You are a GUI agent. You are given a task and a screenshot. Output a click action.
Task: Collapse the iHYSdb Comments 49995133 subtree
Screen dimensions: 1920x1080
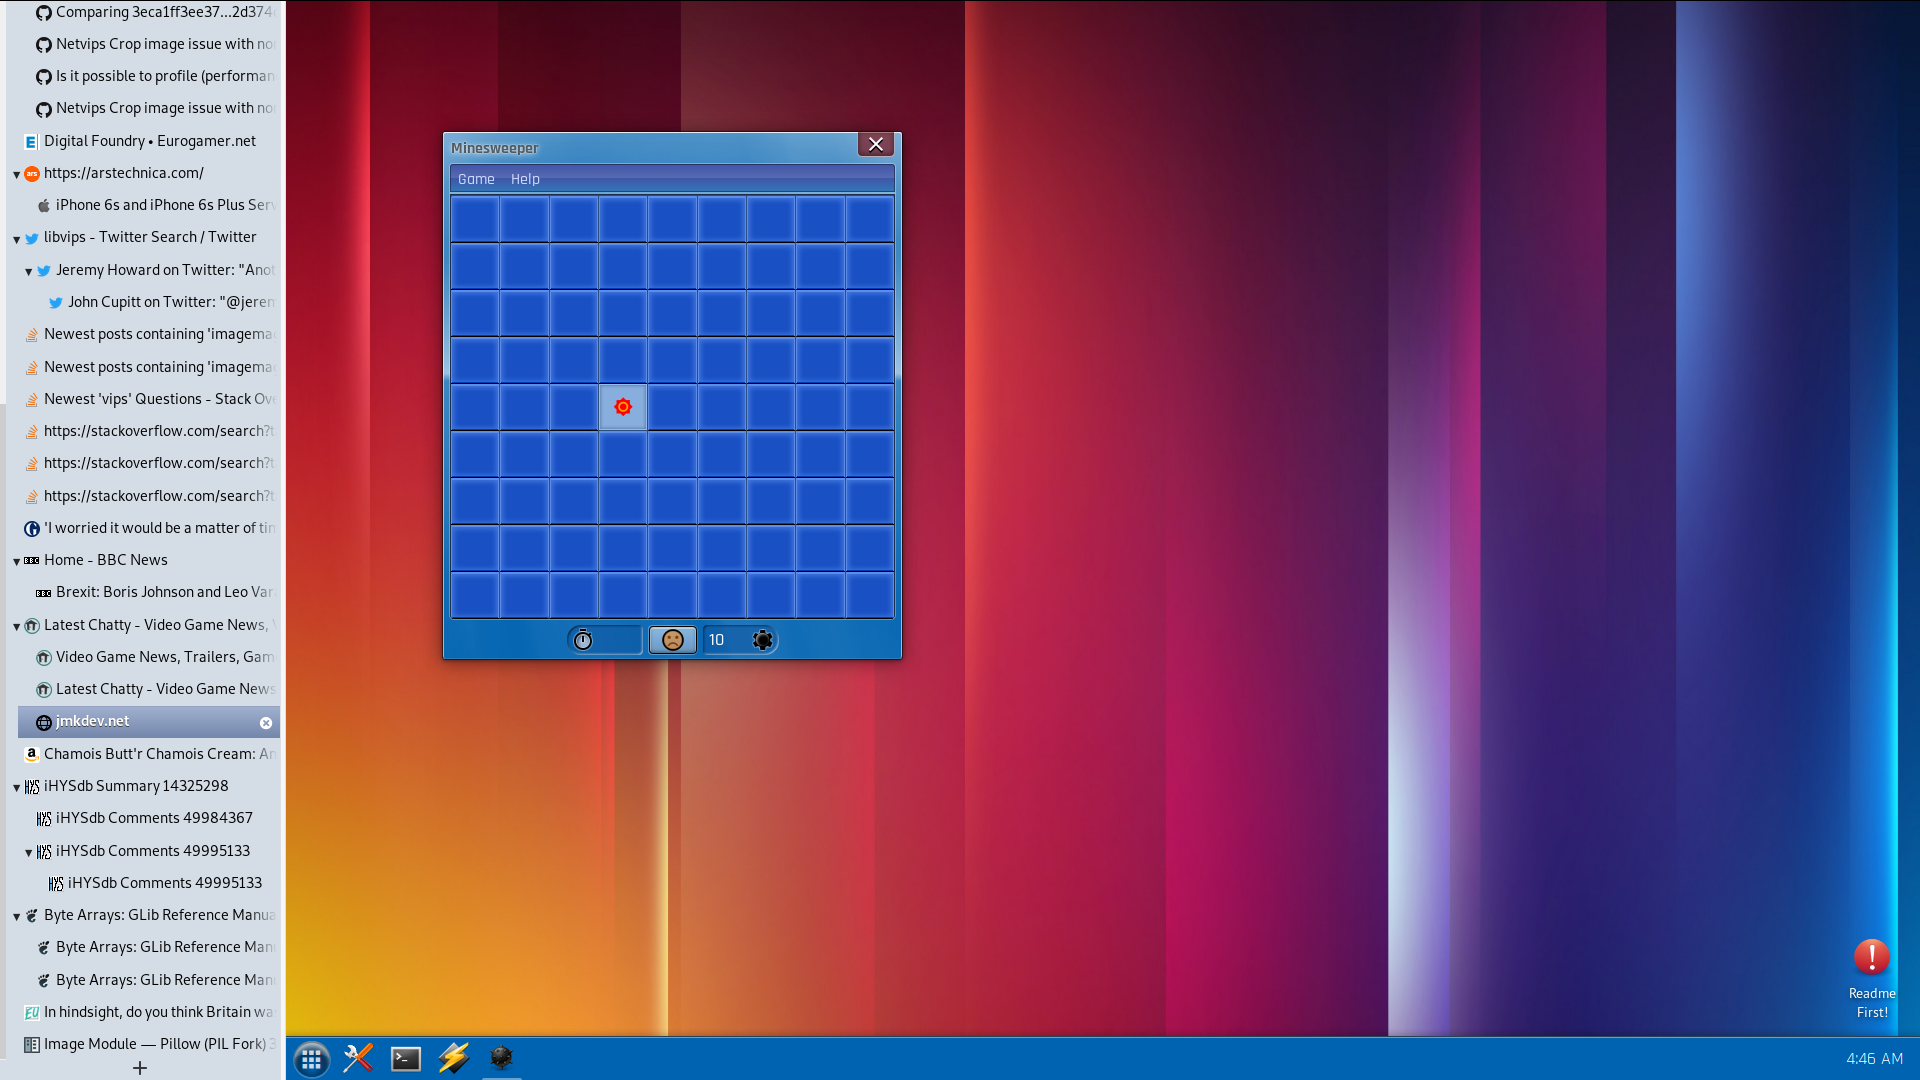pyautogui.click(x=29, y=852)
